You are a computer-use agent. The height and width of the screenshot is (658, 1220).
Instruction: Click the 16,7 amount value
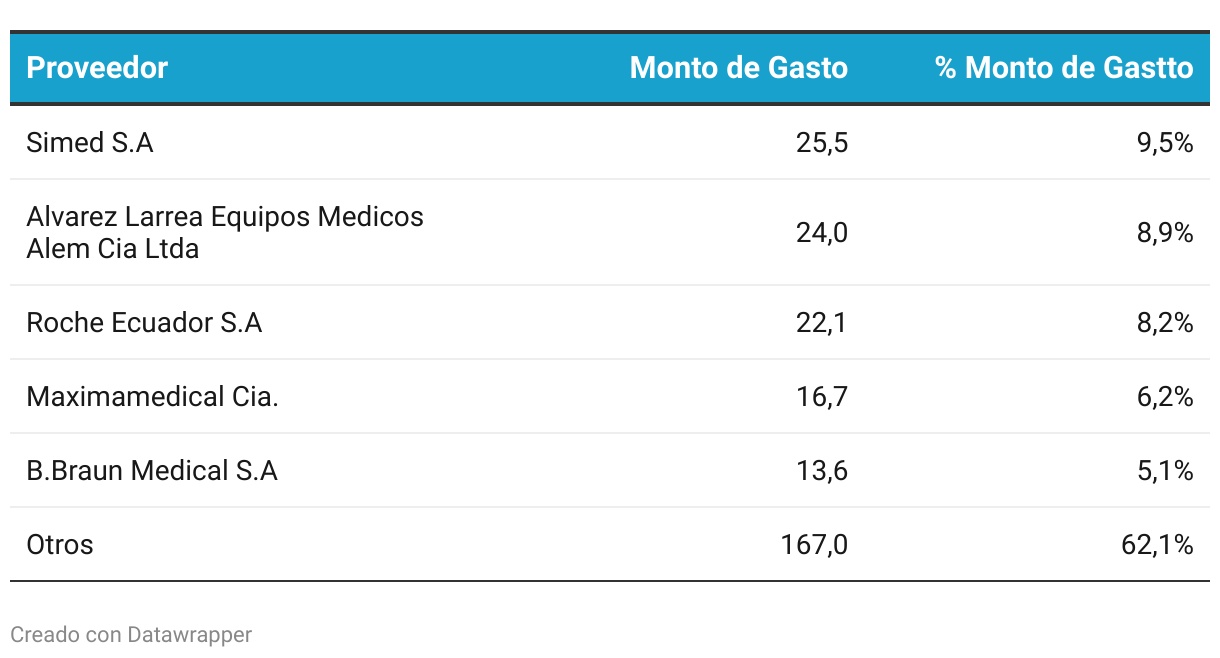(x=822, y=397)
